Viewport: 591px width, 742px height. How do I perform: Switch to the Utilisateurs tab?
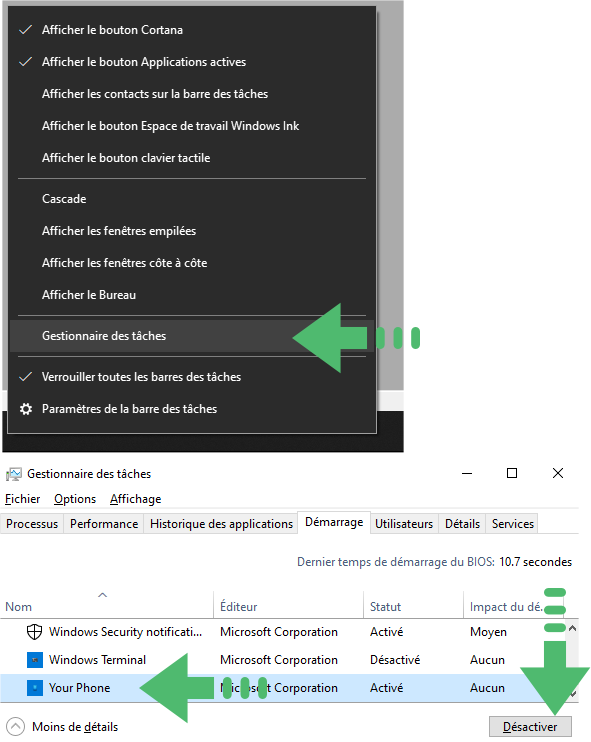(404, 524)
